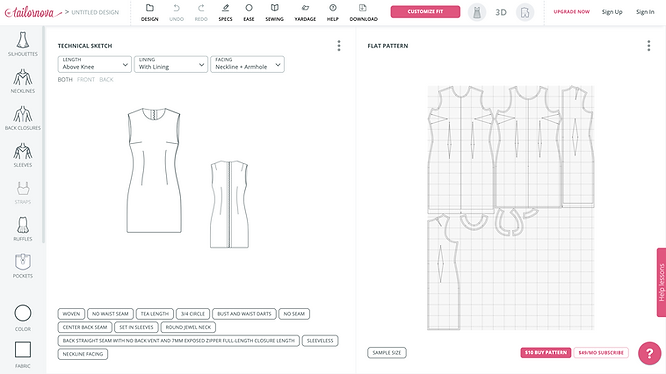Open the Silhouettes panel

click(23, 44)
